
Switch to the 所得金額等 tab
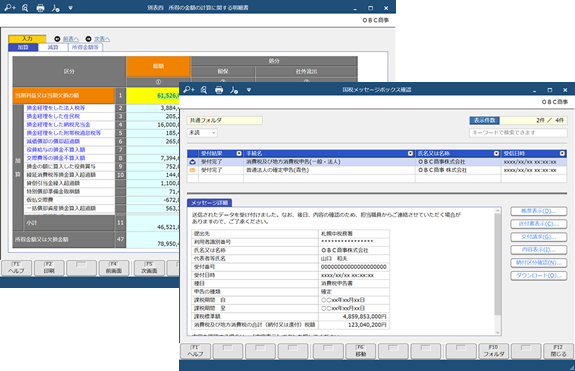pyautogui.click(x=85, y=47)
